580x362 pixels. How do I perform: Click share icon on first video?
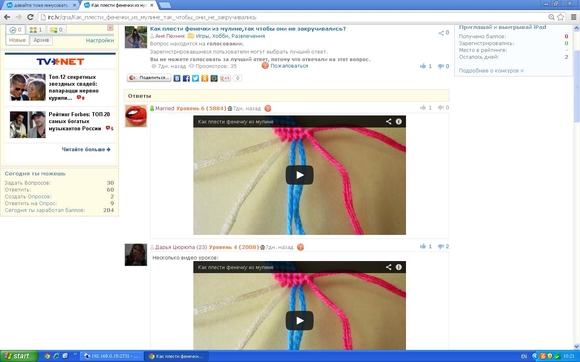pos(388,121)
